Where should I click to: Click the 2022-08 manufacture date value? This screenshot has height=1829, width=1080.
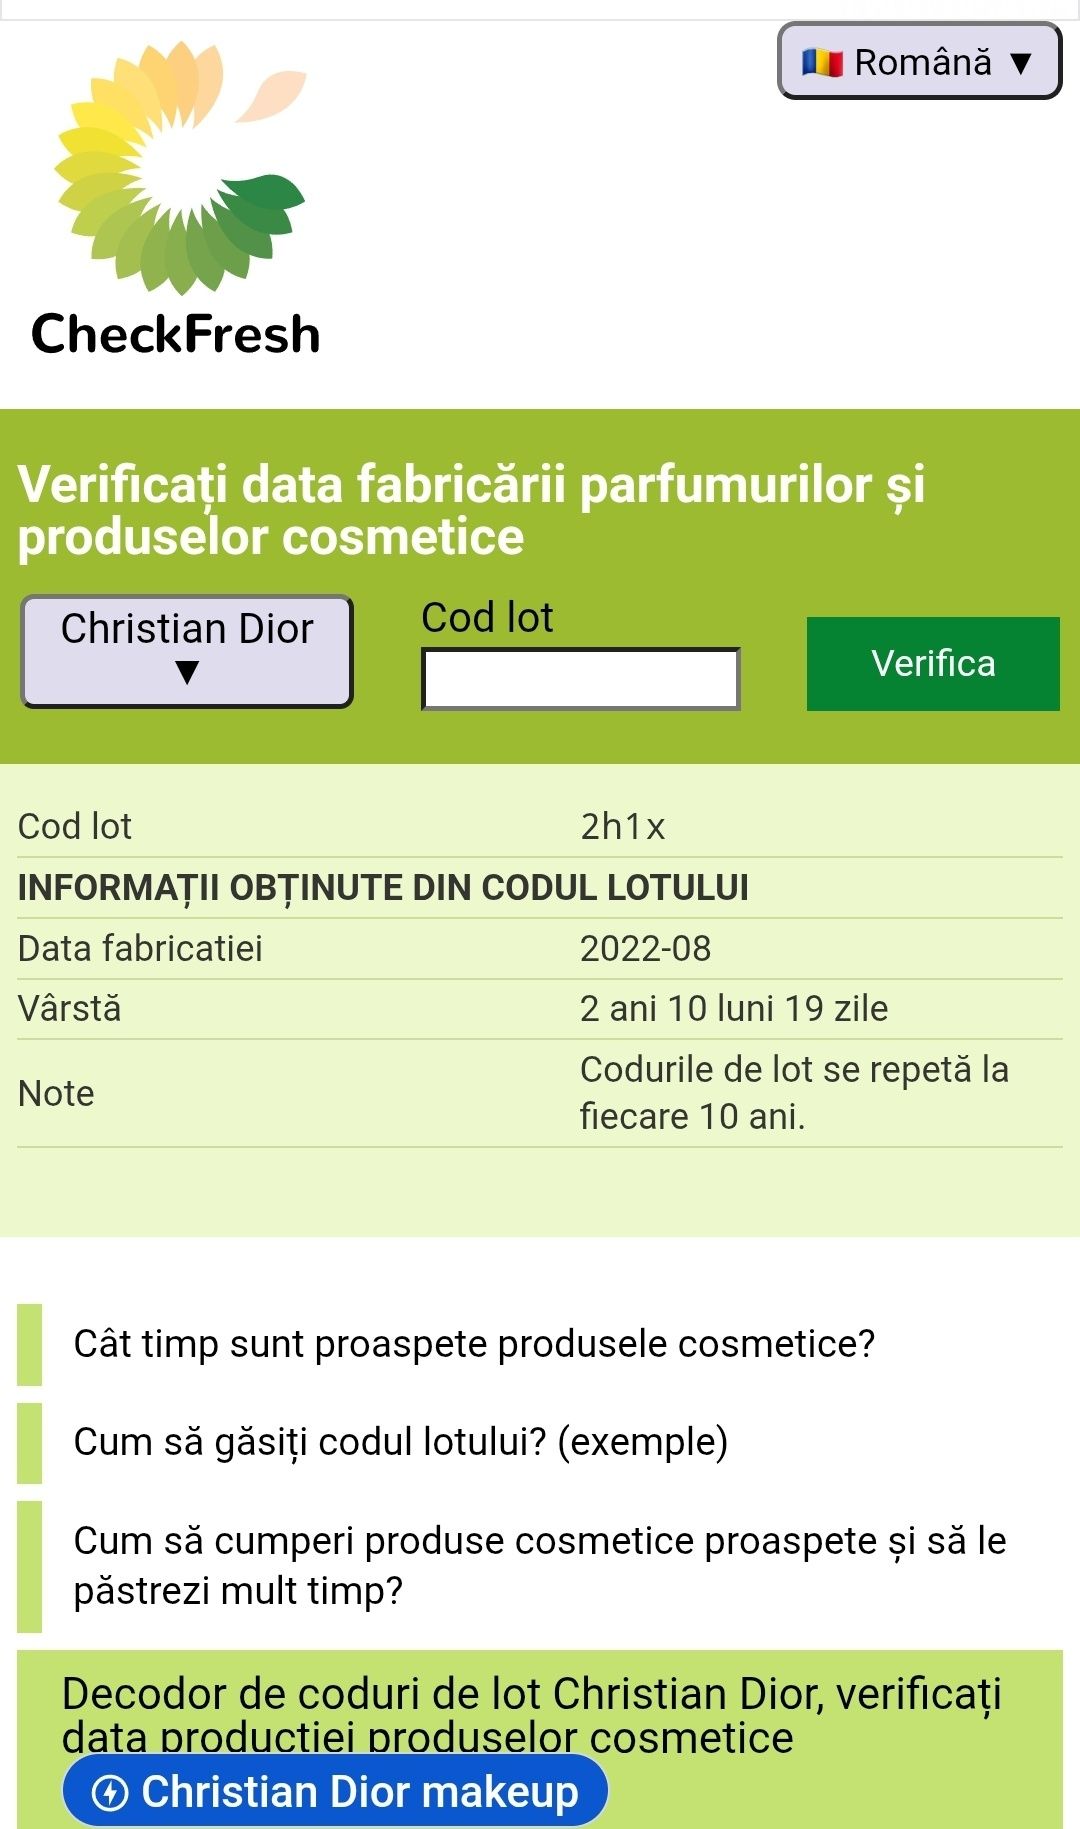[645, 948]
